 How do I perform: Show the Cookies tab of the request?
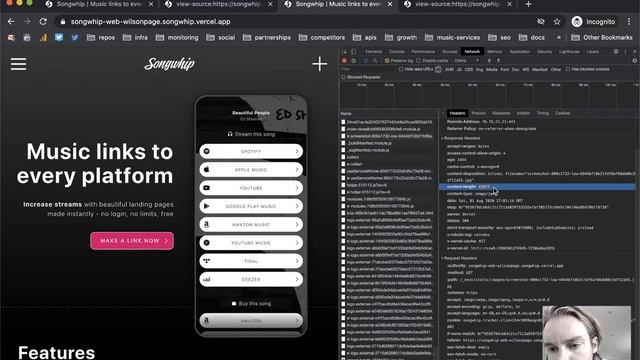point(562,113)
